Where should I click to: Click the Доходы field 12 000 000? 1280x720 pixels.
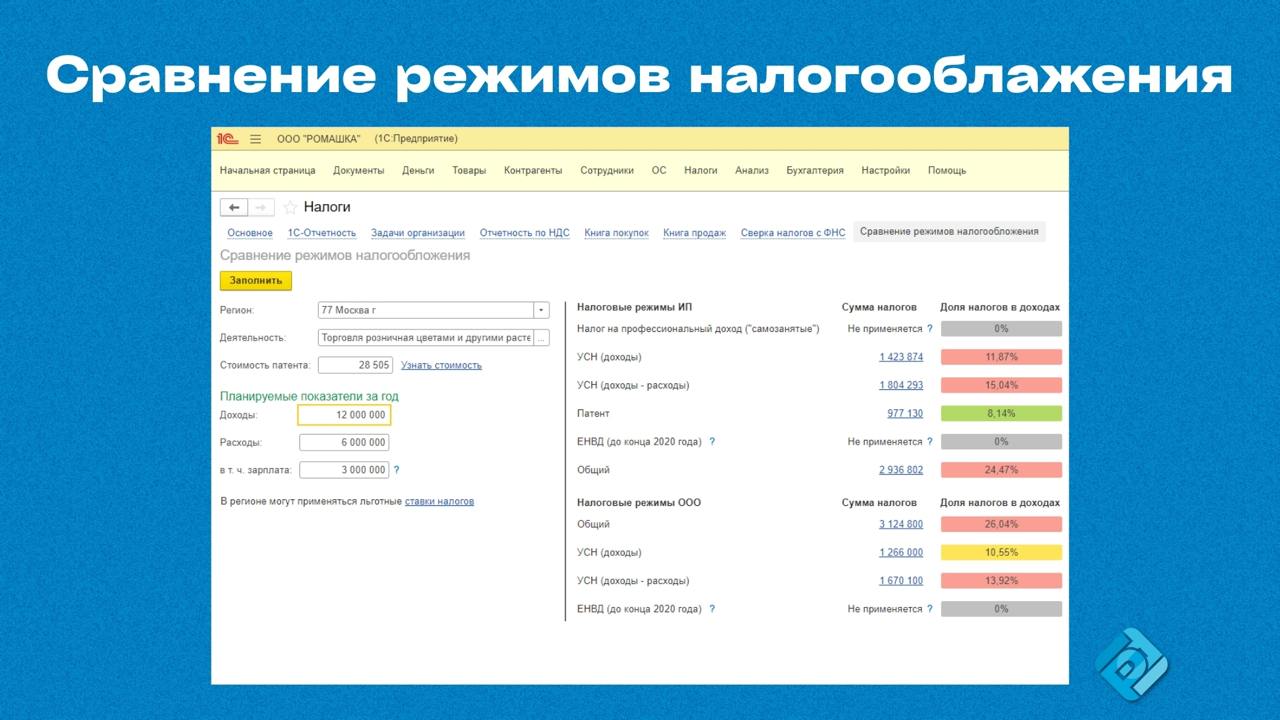point(344,415)
